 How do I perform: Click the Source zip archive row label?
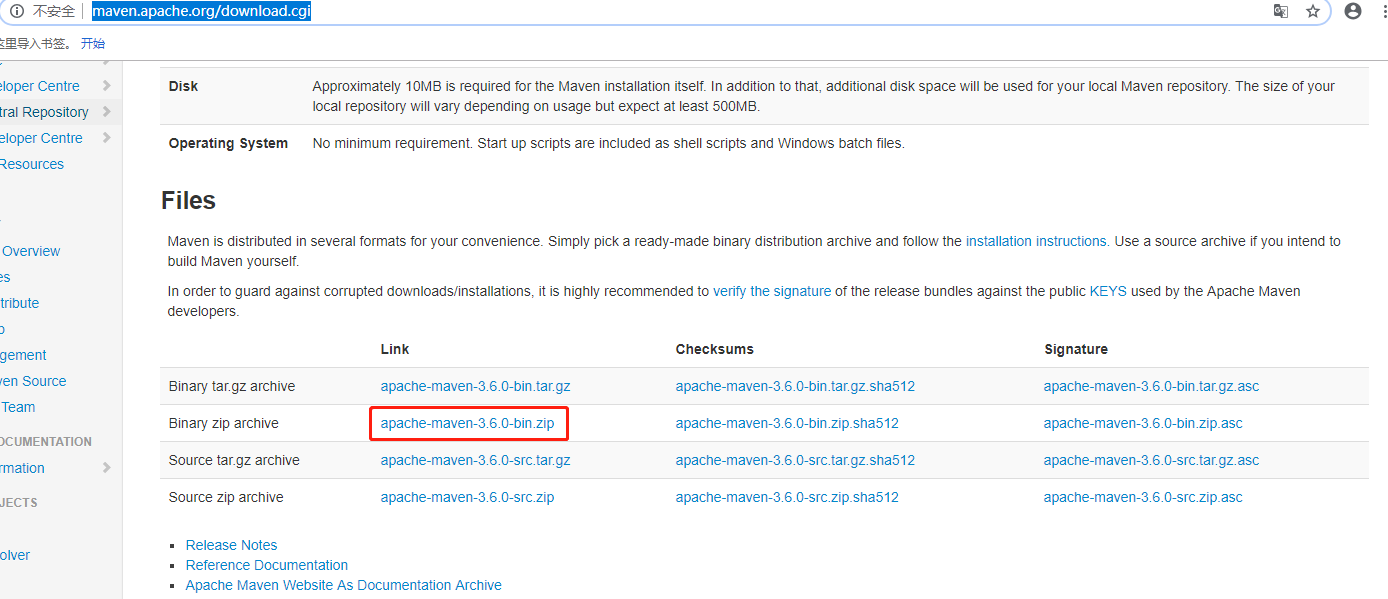click(226, 497)
